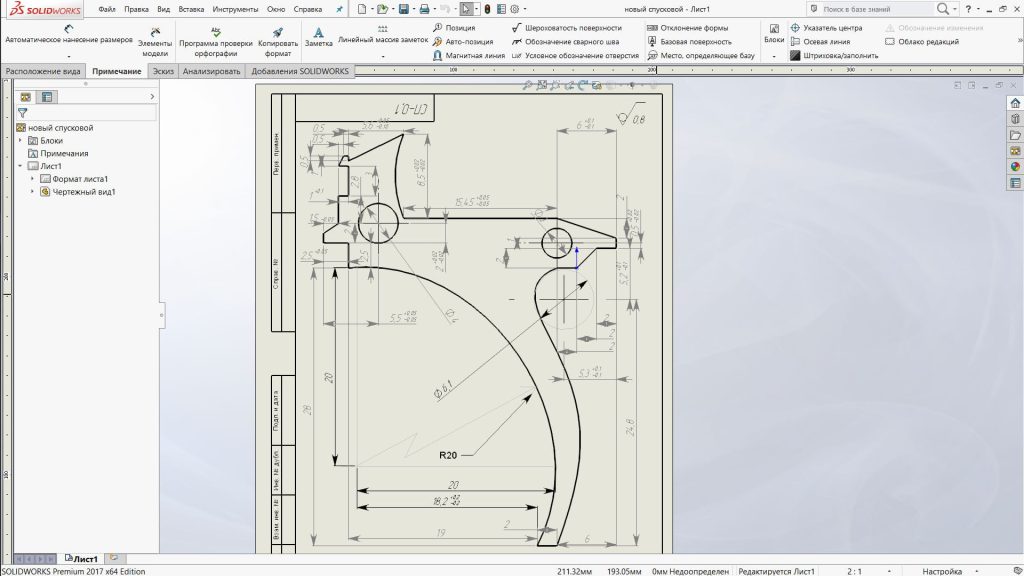Image resolution: width=1024 pixels, height=576 pixels.
Task: Click the New document icon
Action: click(362, 9)
